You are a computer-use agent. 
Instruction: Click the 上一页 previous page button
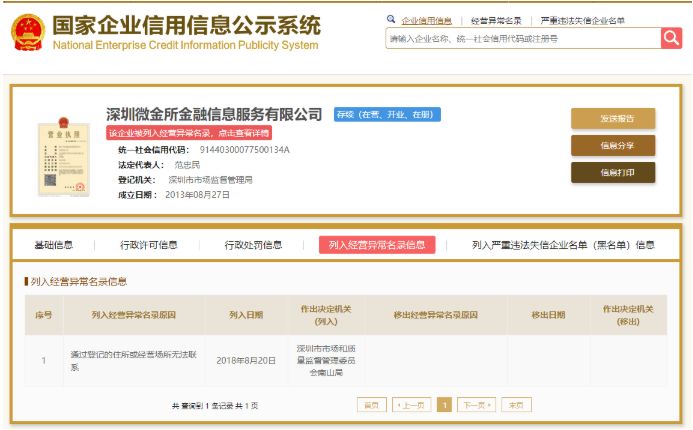(x=411, y=405)
